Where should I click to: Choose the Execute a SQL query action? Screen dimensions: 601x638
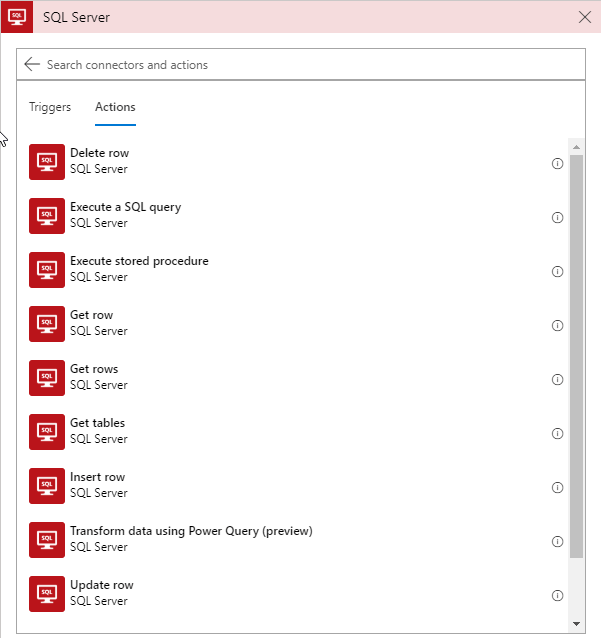[297, 216]
